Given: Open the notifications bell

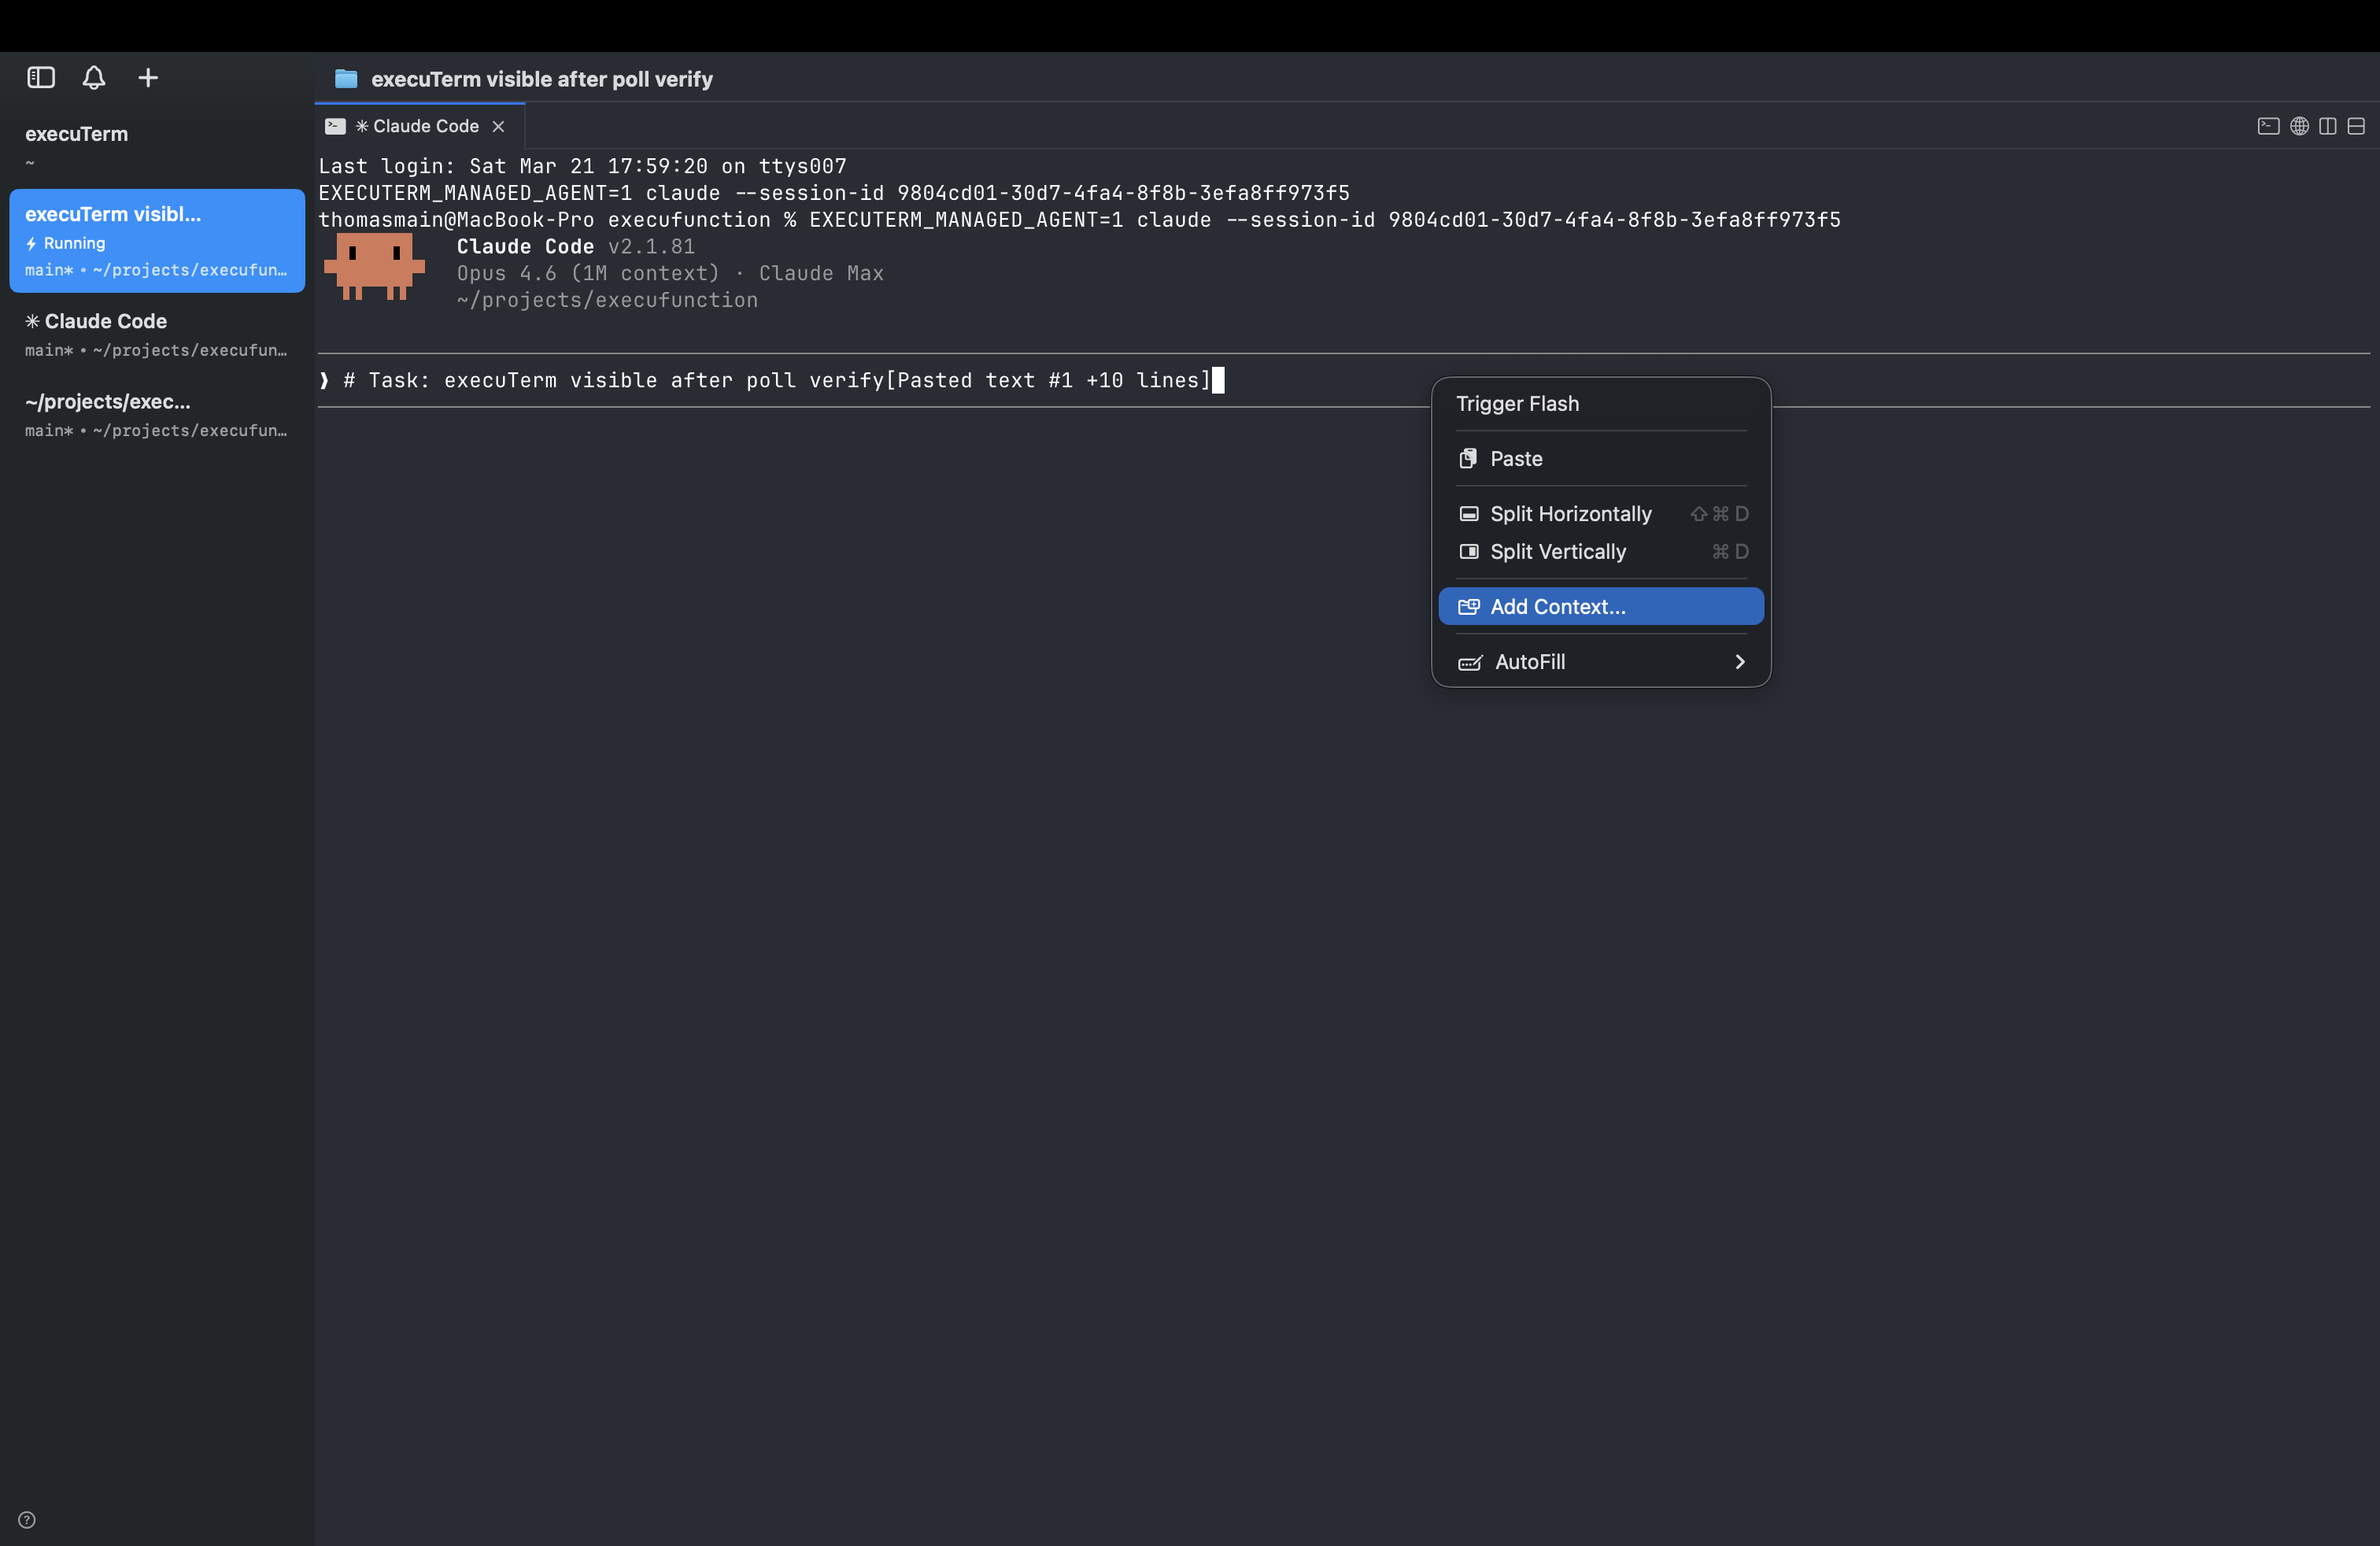Looking at the screenshot, I should click(93, 77).
